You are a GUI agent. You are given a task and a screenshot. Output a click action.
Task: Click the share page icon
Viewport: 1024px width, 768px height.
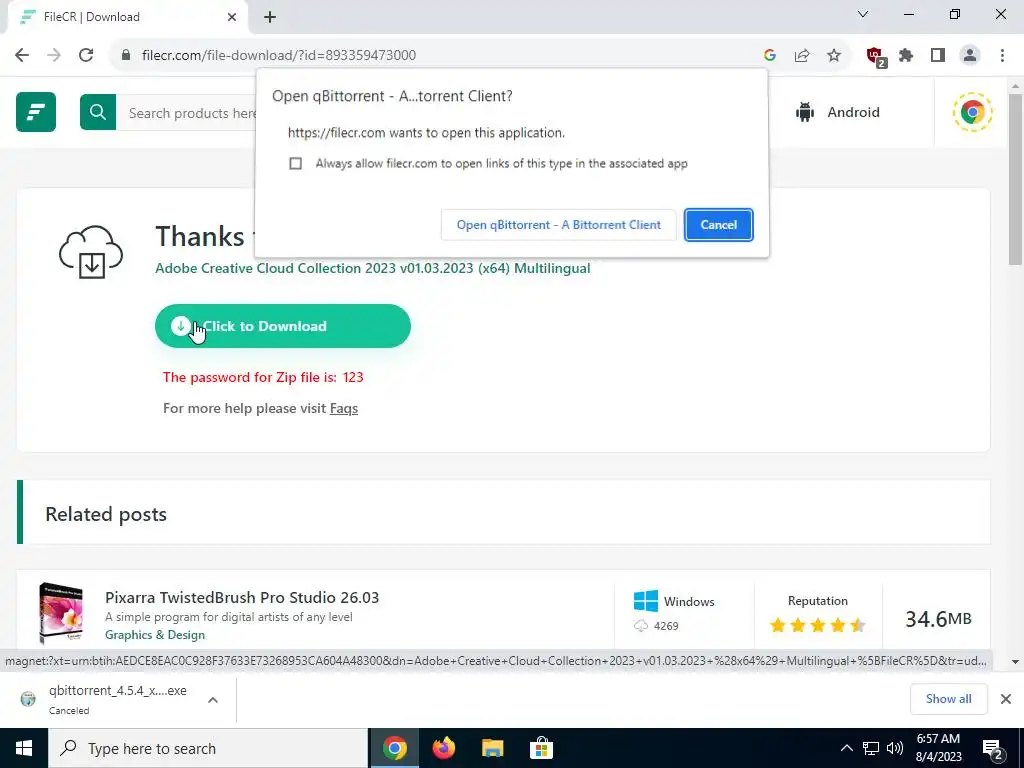(802, 55)
